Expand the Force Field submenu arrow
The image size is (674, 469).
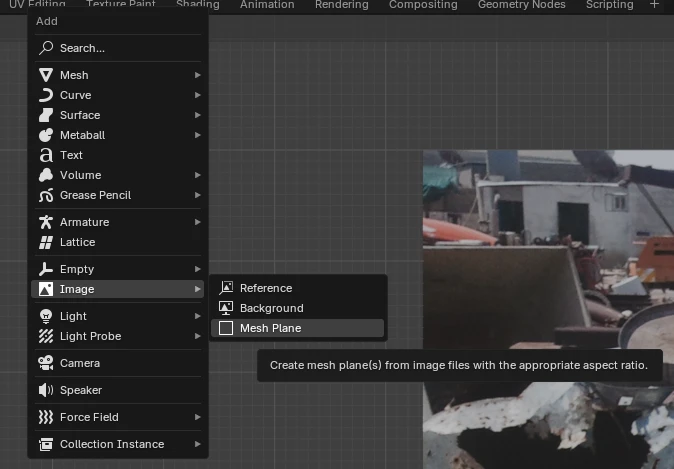198,417
